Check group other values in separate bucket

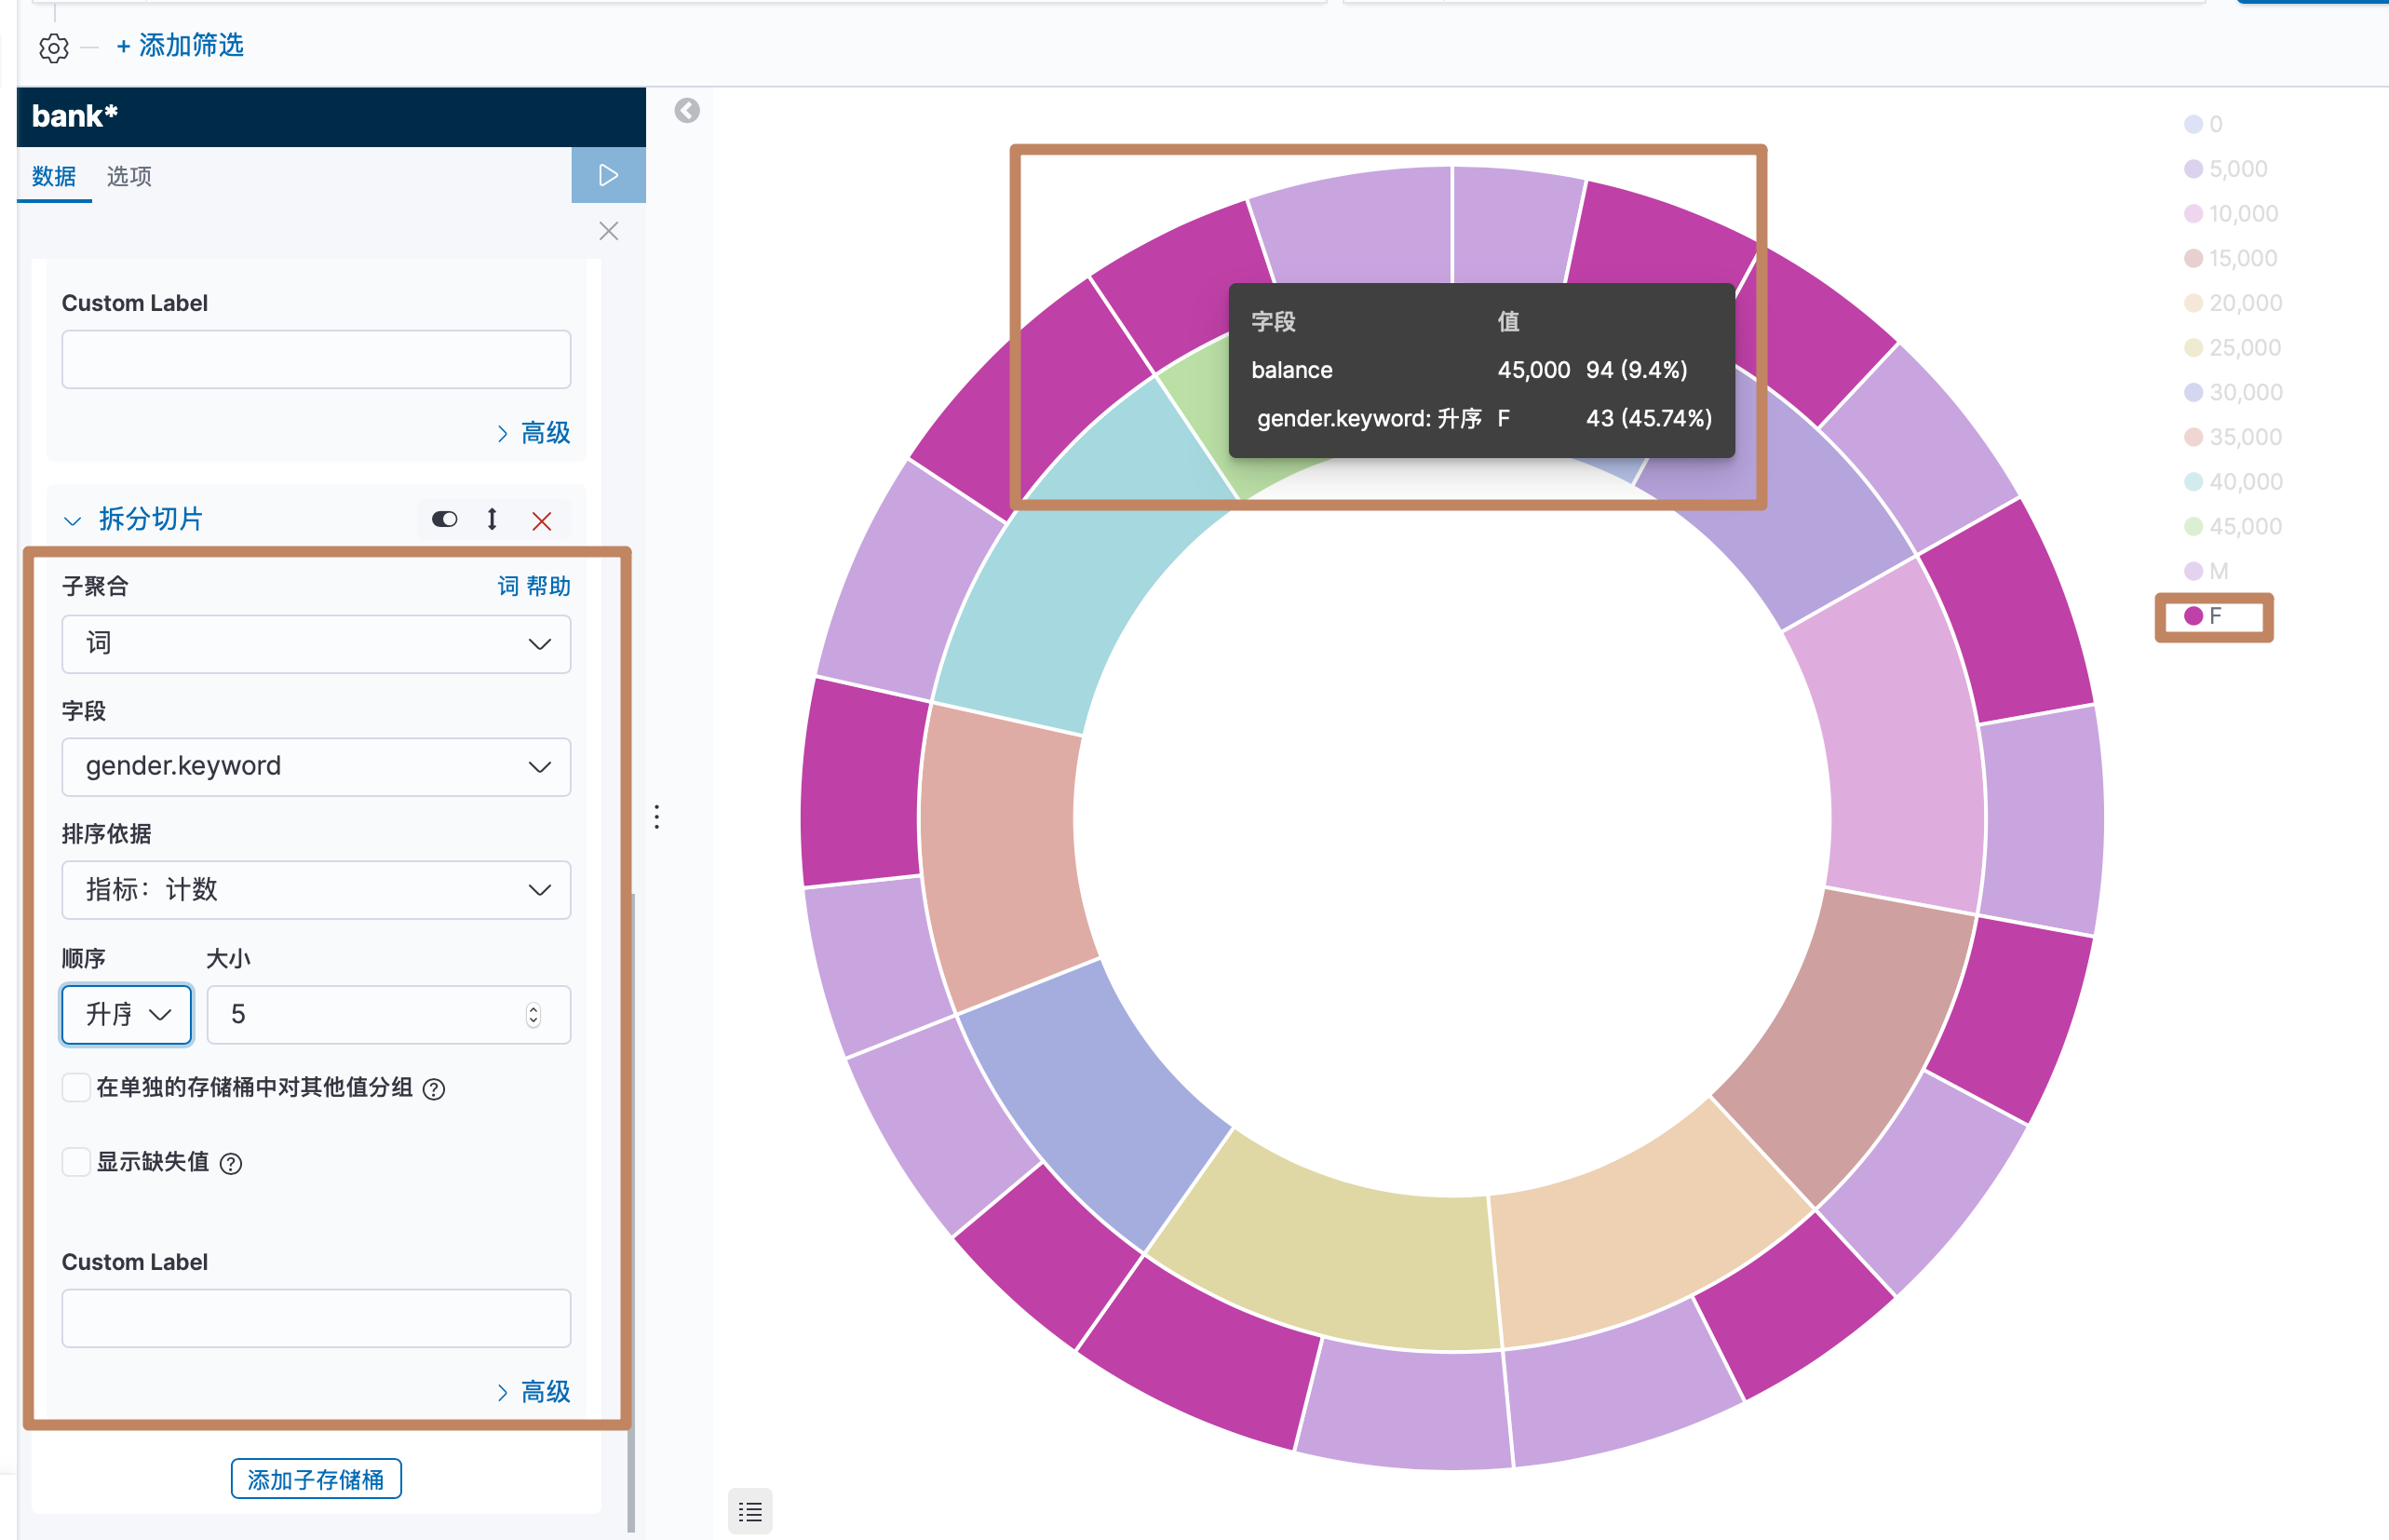coord(76,1087)
